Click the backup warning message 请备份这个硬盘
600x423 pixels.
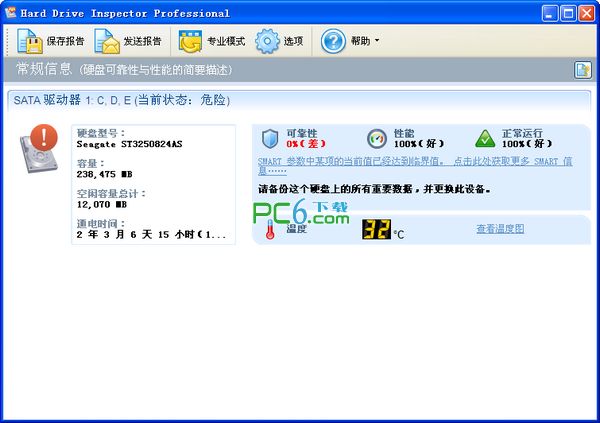374,189
